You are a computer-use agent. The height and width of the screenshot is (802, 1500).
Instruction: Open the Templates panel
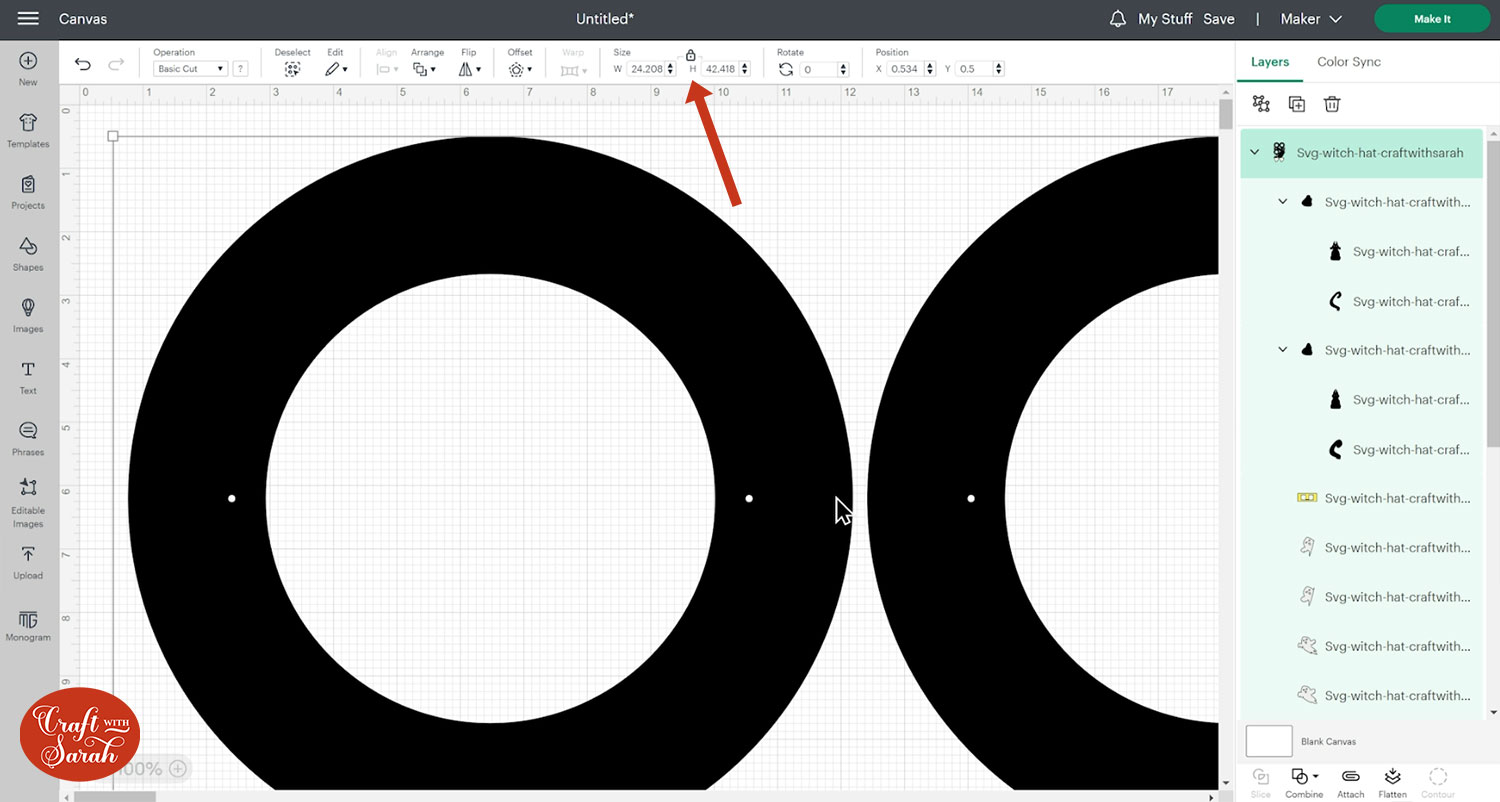(x=28, y=130)
